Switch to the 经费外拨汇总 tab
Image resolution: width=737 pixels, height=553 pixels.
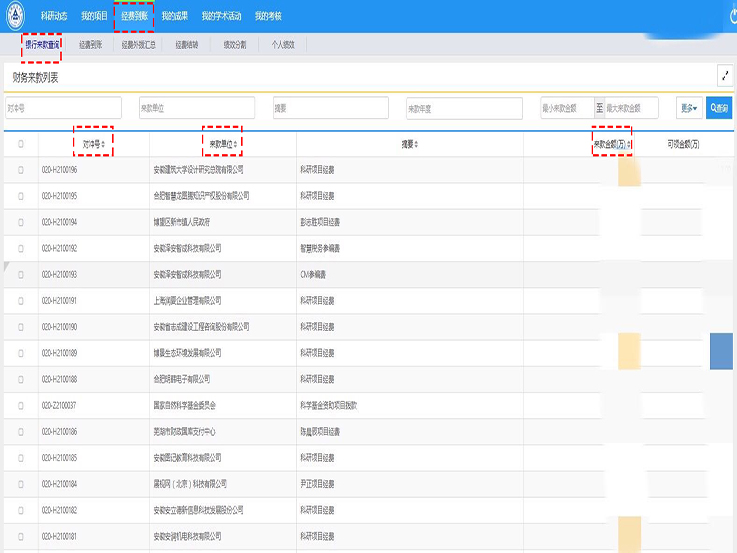coord(139,45)
